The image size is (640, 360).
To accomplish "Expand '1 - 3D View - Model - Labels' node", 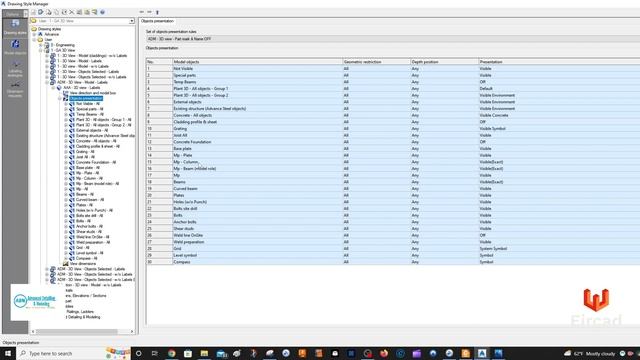I will tap(47, 61).
